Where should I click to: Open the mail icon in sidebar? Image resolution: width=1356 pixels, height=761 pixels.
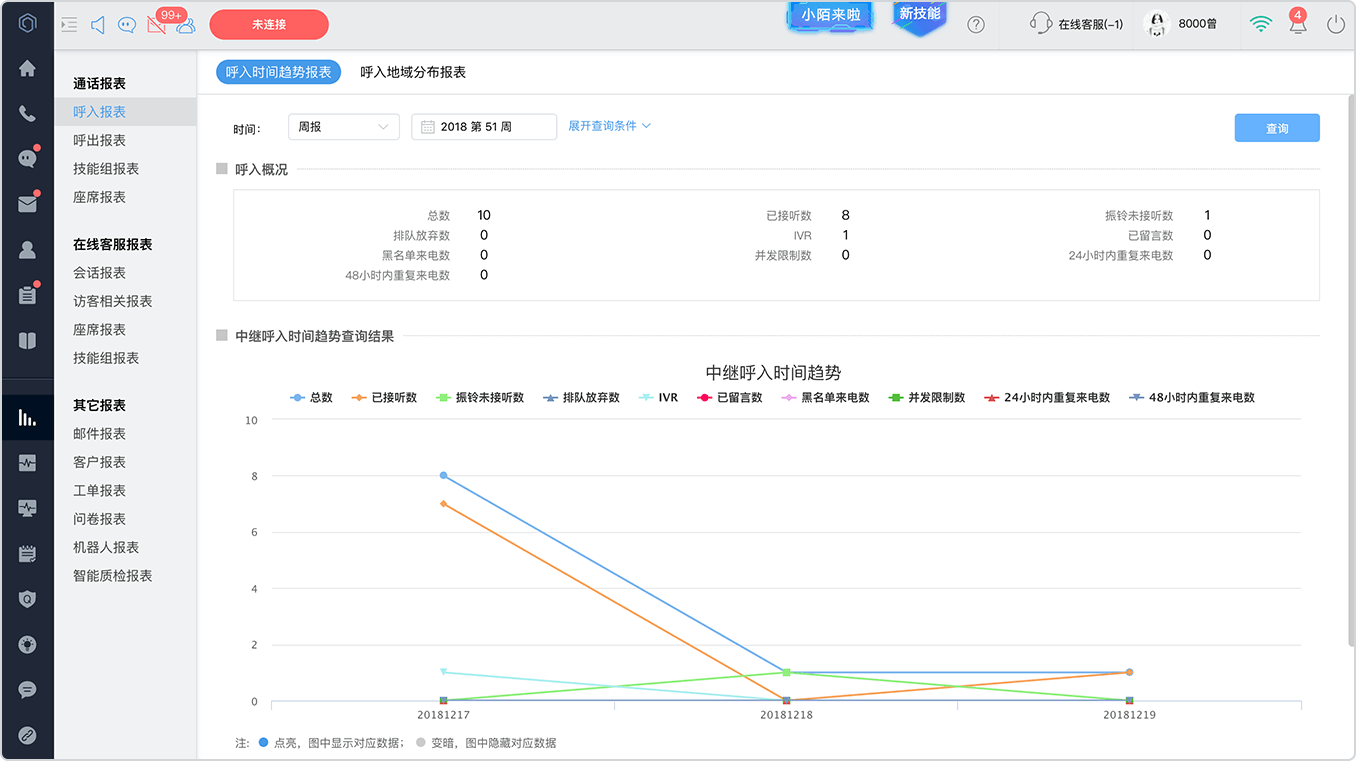point(27,204)
